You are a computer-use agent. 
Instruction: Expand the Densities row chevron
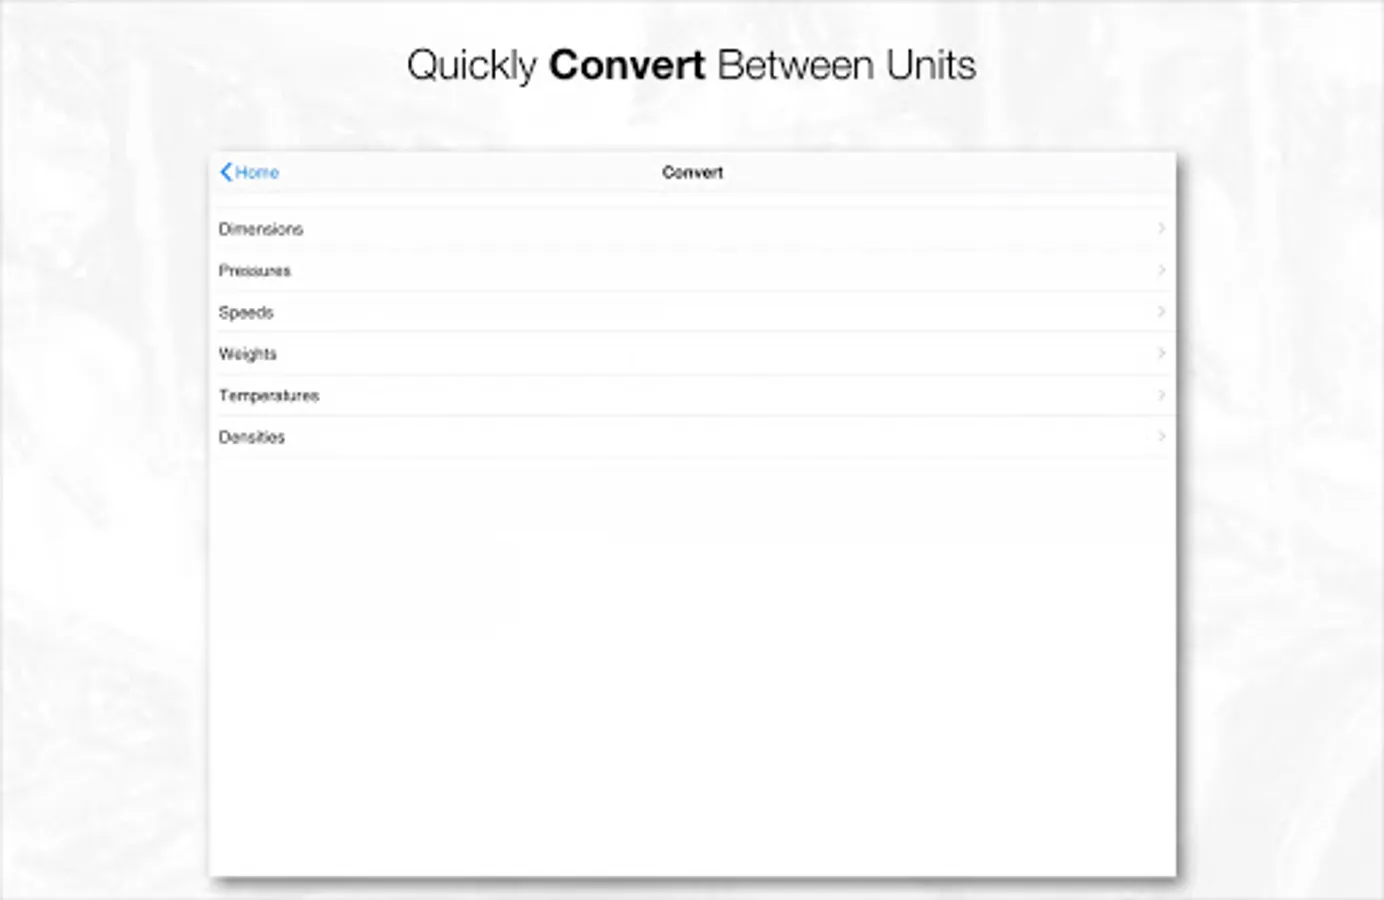(x=1161, y=437)
